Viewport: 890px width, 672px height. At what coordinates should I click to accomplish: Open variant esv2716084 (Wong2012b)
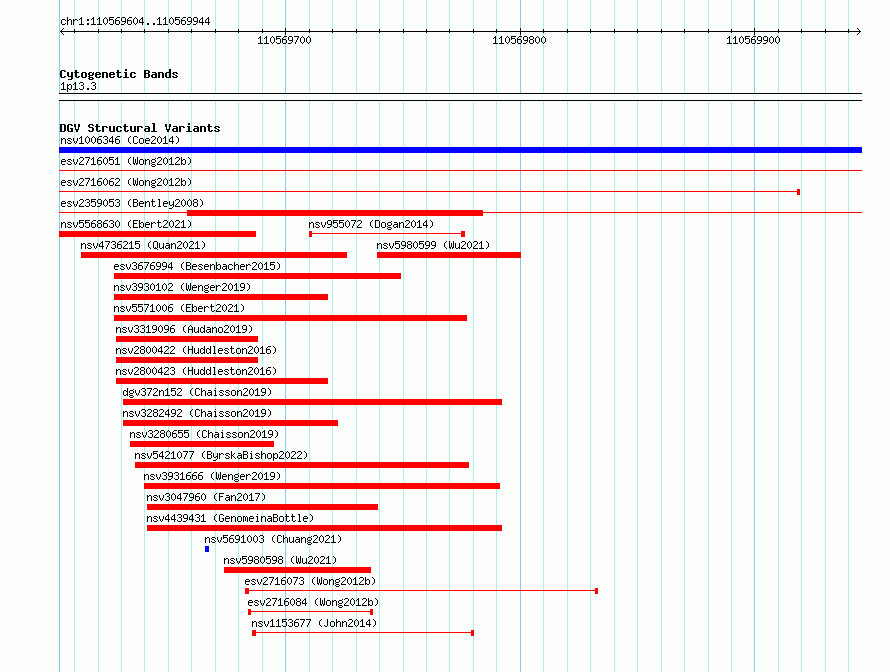(x=313, y=602)
